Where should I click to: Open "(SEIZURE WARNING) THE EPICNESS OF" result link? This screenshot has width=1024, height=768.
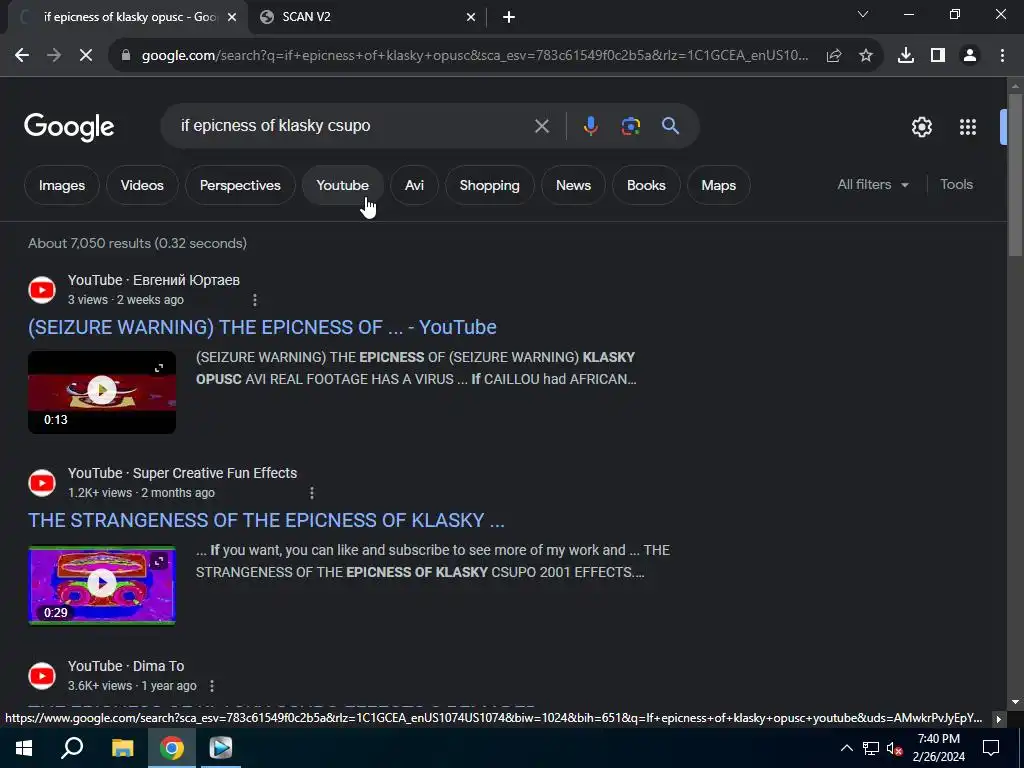tap(262, 327)
